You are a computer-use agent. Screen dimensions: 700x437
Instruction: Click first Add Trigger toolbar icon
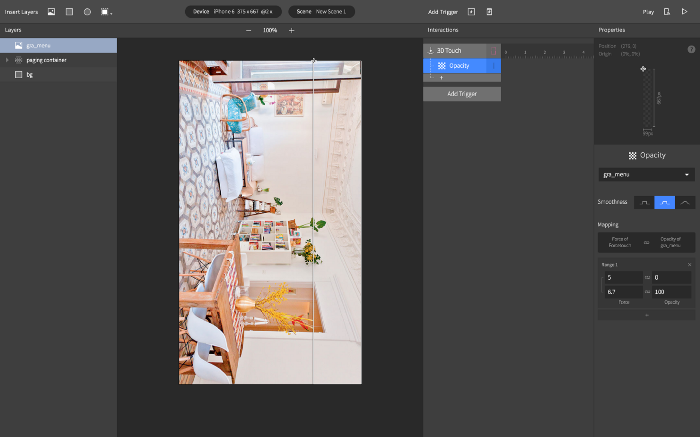[x=471, y=12]
